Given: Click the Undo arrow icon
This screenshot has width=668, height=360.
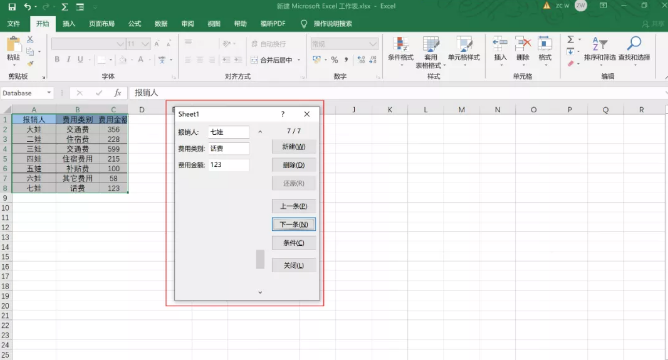Looking at the screenshot, I should (x=28, y=7).
